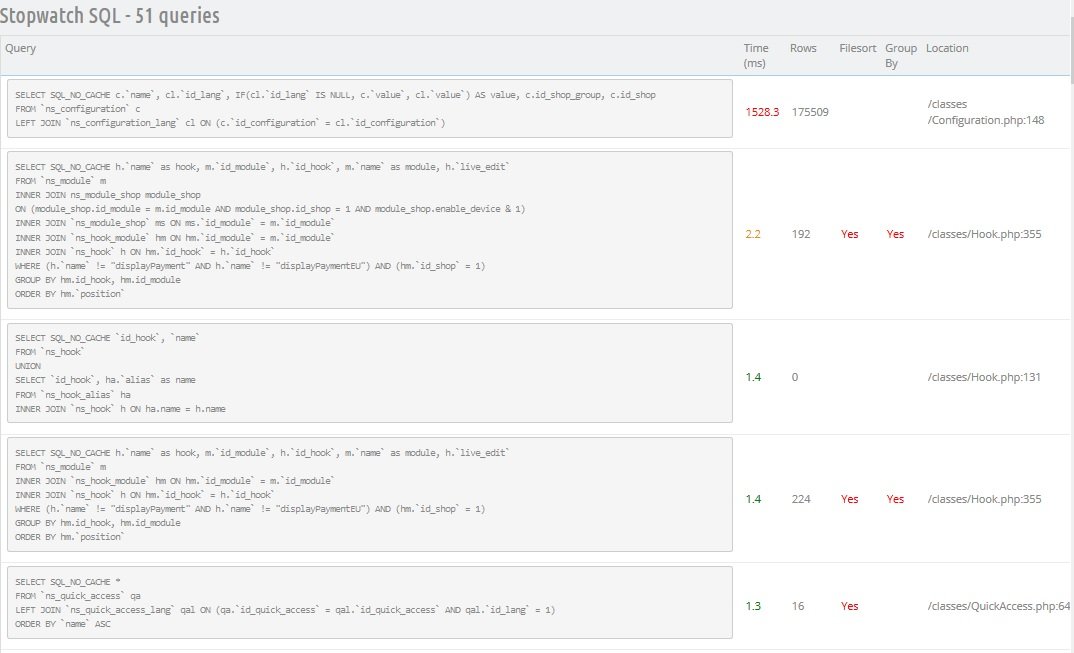Click the Stopwatch SQL - 51 queries heading

[x=110, y=16]
